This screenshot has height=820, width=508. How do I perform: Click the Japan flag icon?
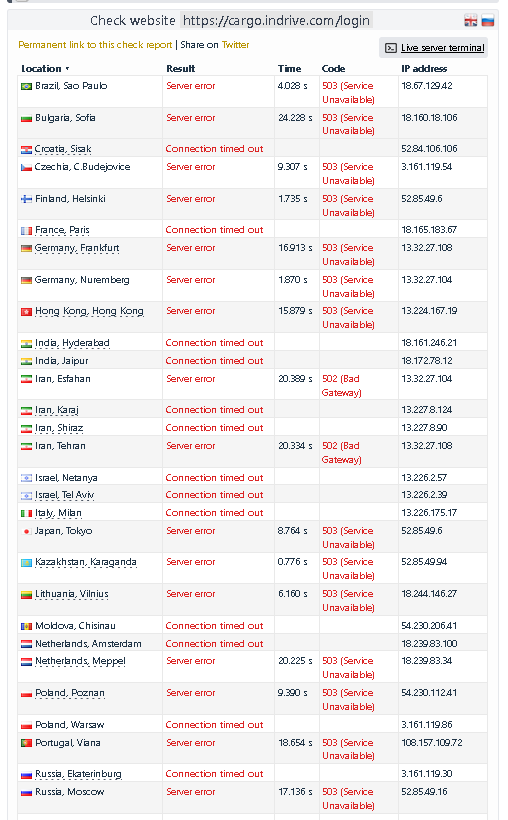coord(26,531)
